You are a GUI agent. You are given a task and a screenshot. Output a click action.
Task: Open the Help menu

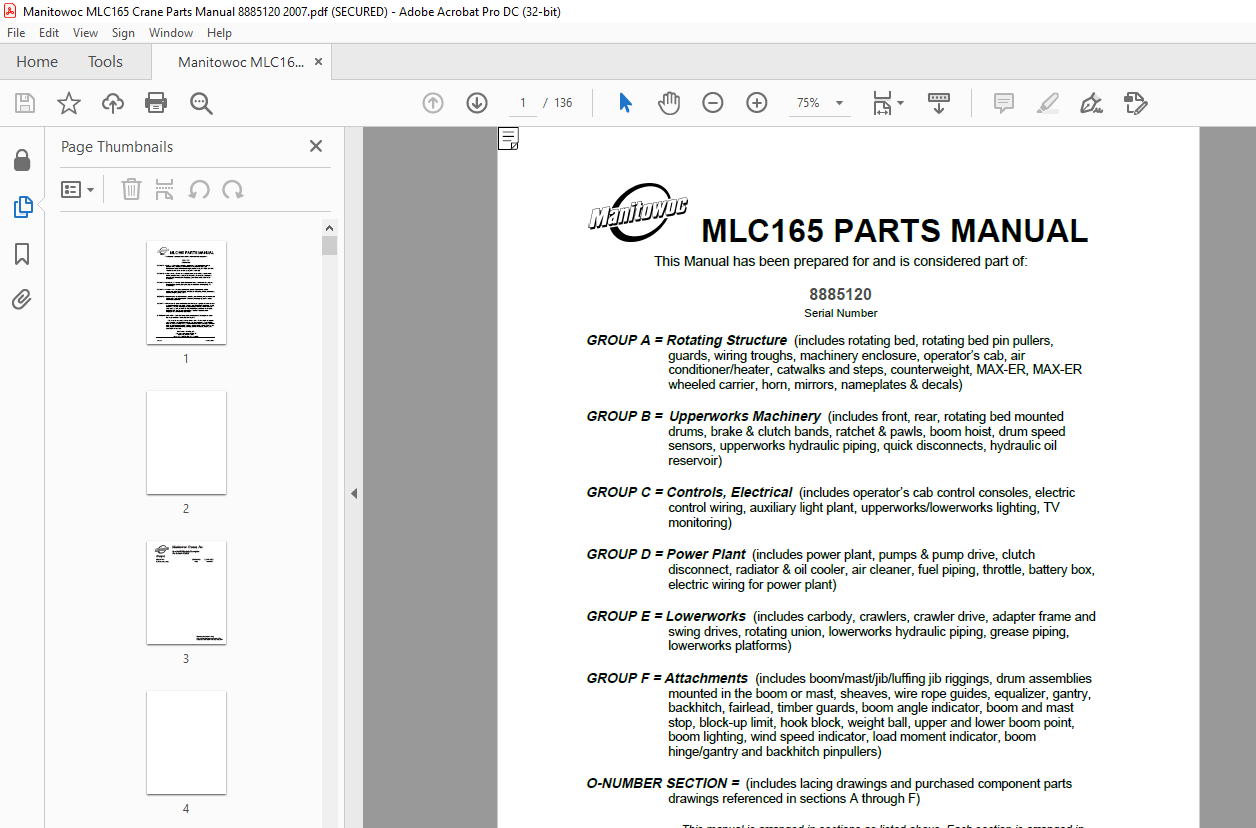[219, 33]
